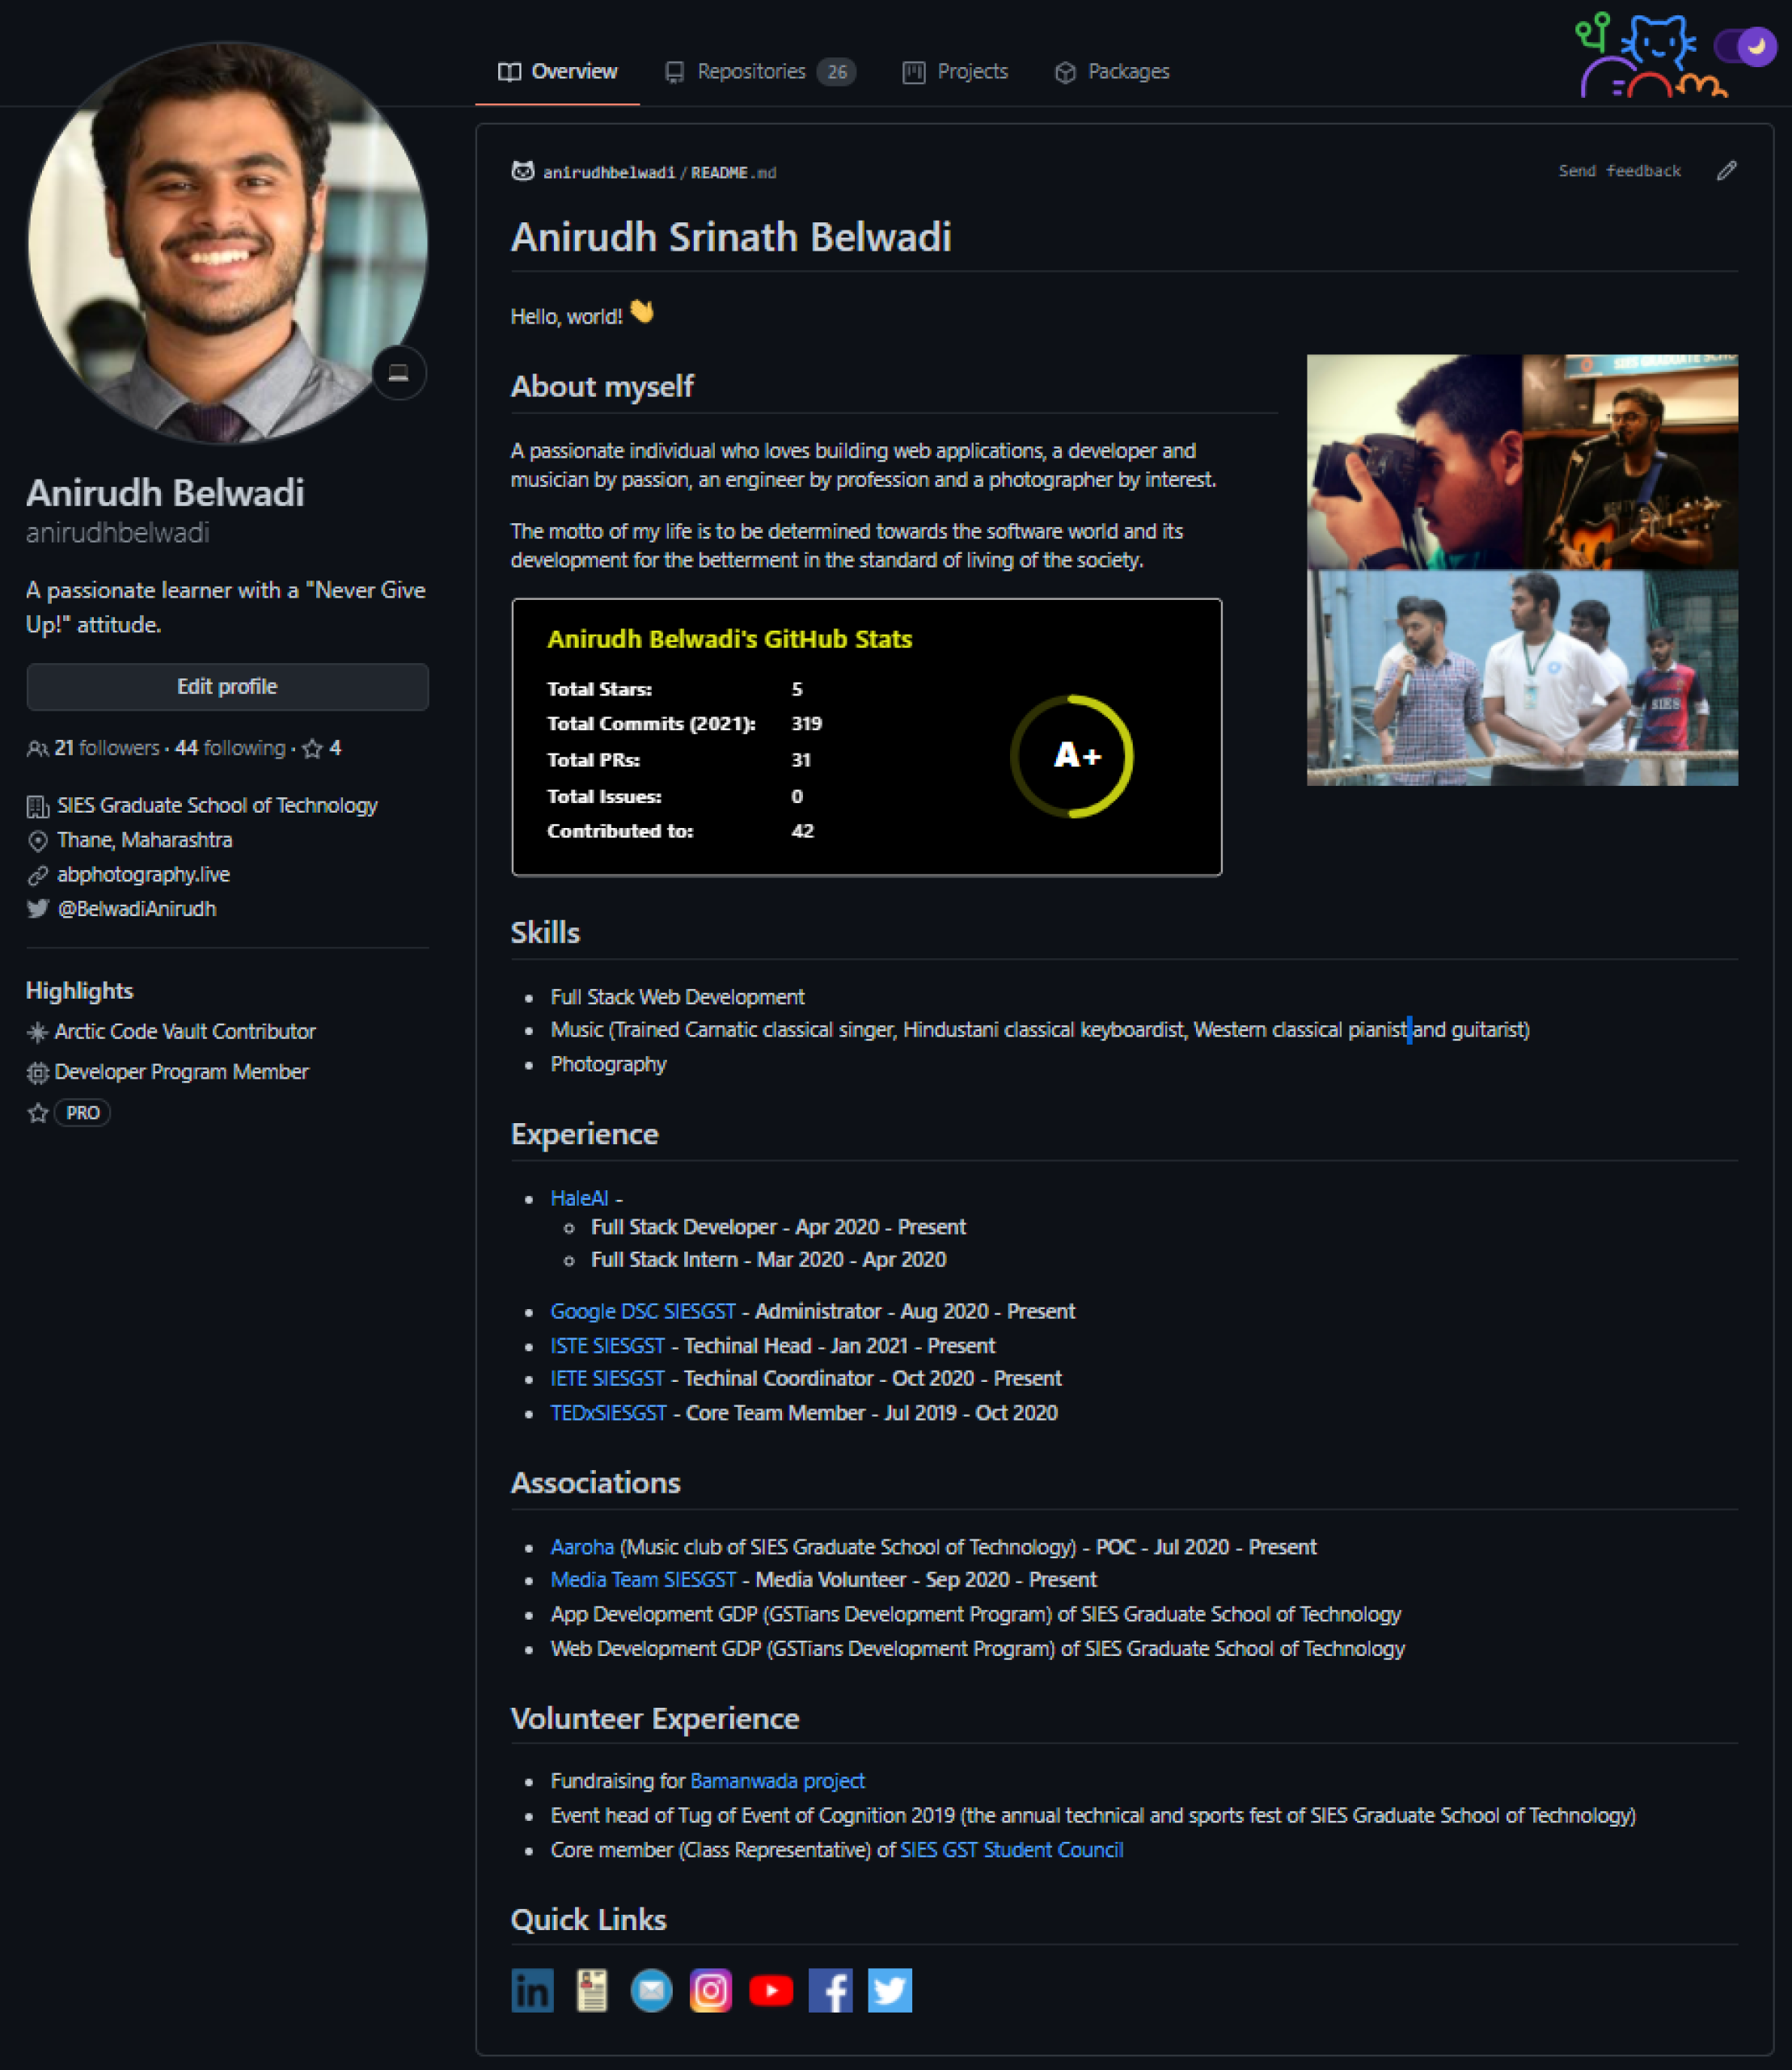Click the Facebook quick link icon
Screen dimensions: 1792x2070
point(830,1990)
